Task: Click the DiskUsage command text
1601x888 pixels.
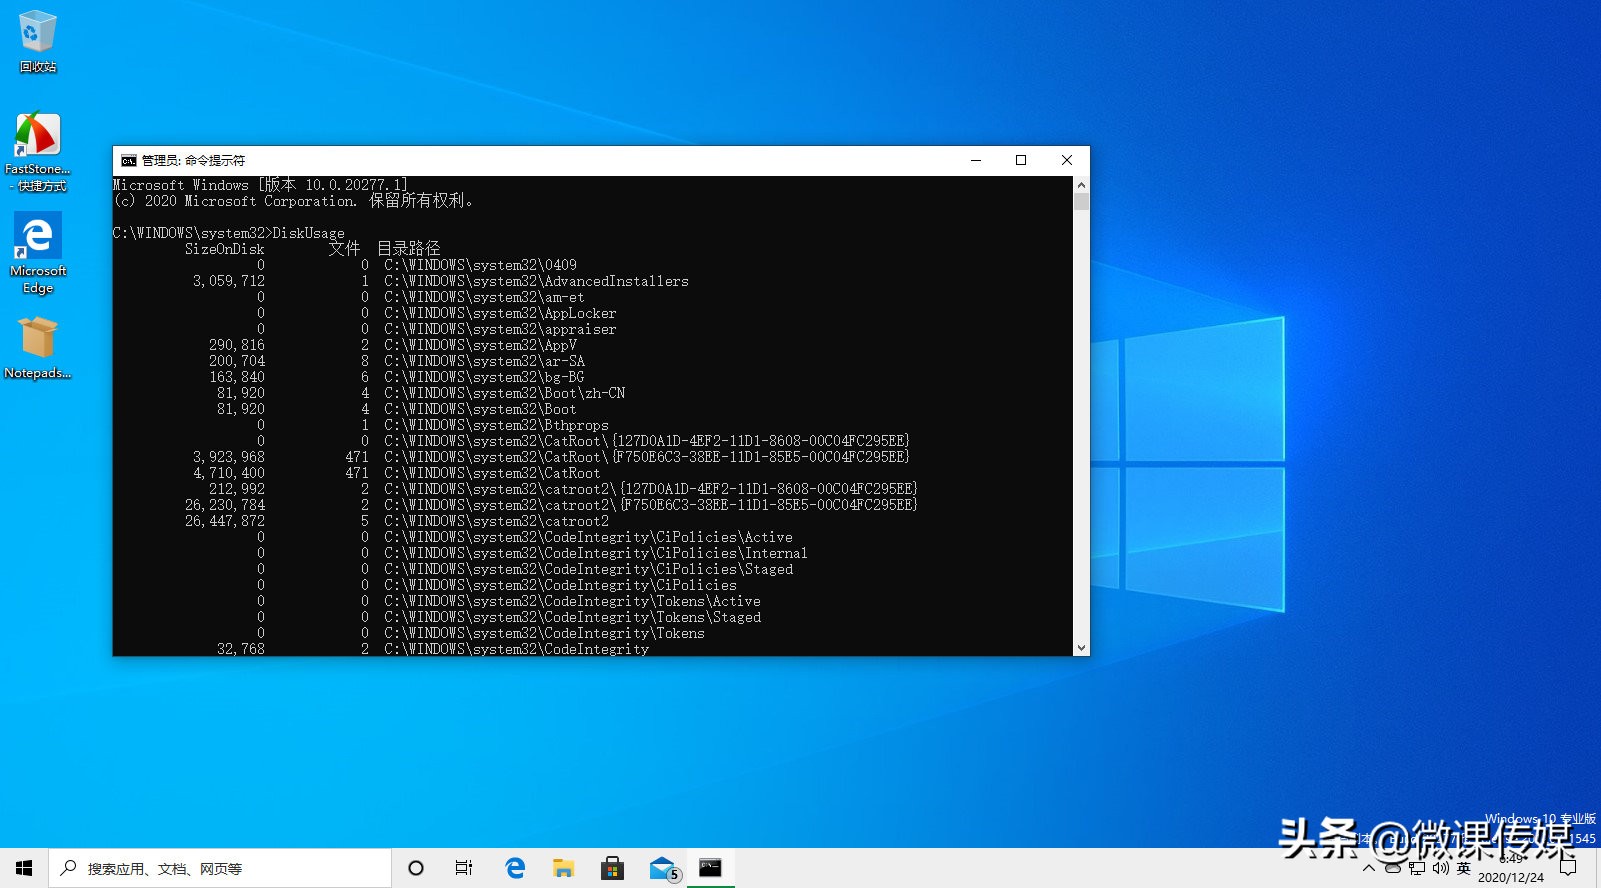Action: (308, 233)
